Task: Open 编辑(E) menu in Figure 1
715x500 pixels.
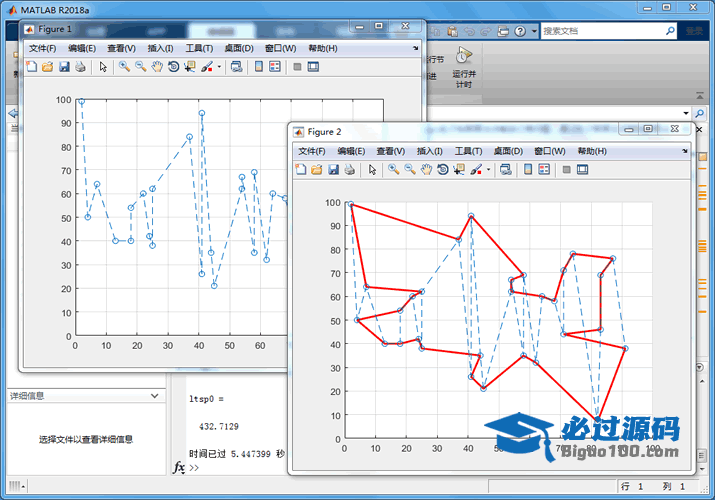Action: pos(82,48)
